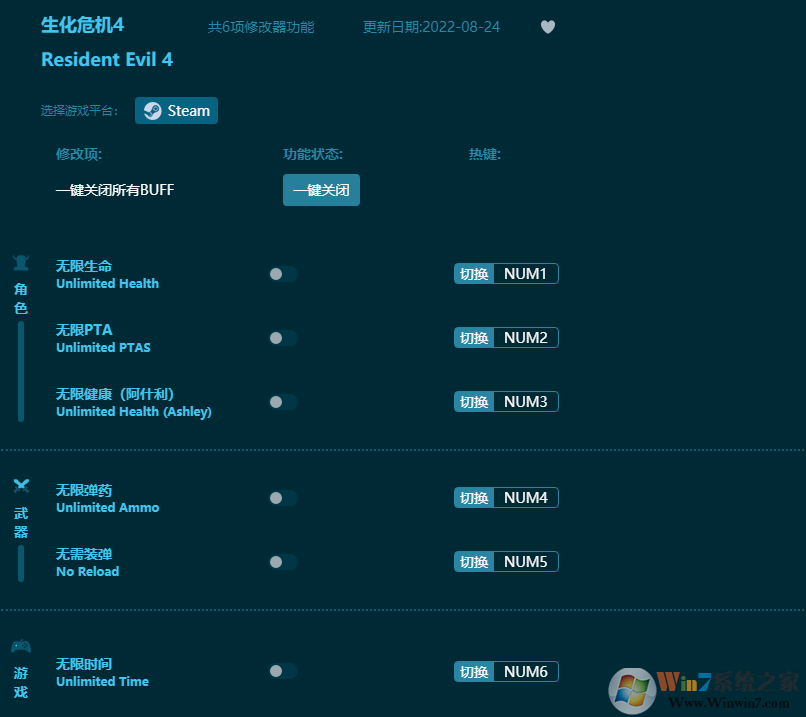
Task: Click 切换 button for NUM1 hotkey
Action: [x=474, y=274]
